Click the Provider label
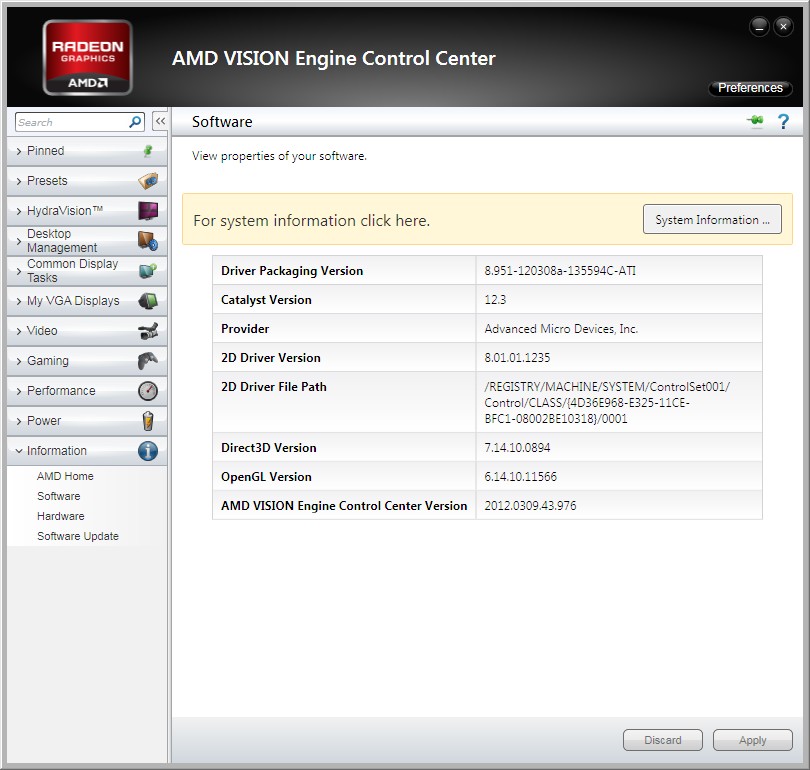The width and height of the screenshot is (810, 770). tap(245, 328)
